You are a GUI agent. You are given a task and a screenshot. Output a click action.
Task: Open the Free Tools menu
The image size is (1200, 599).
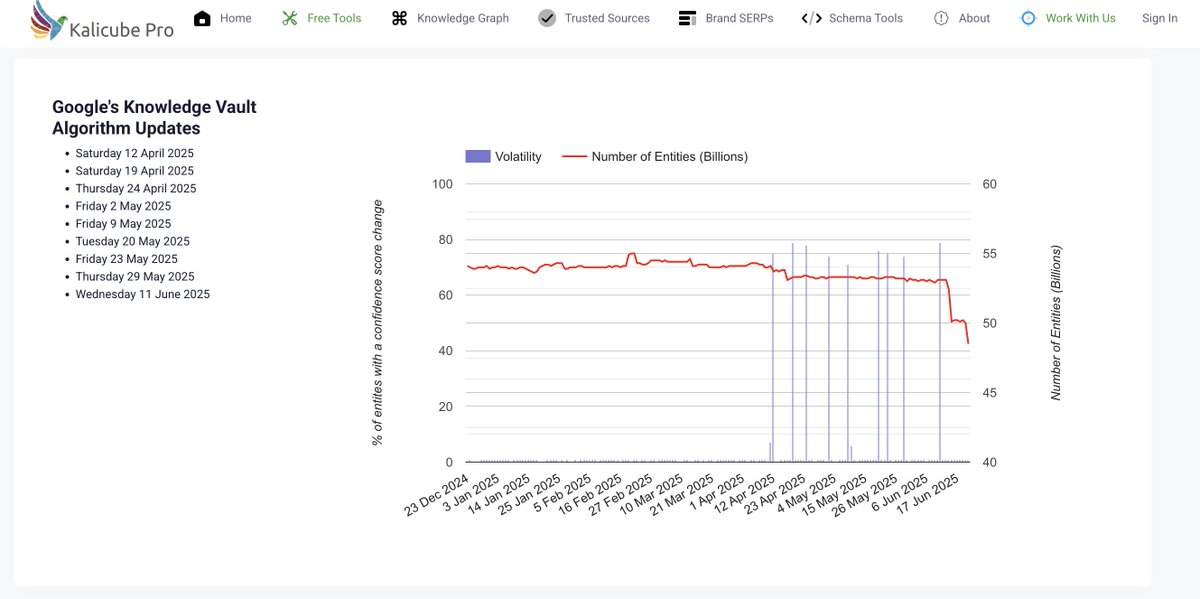(x=334, y=18)
